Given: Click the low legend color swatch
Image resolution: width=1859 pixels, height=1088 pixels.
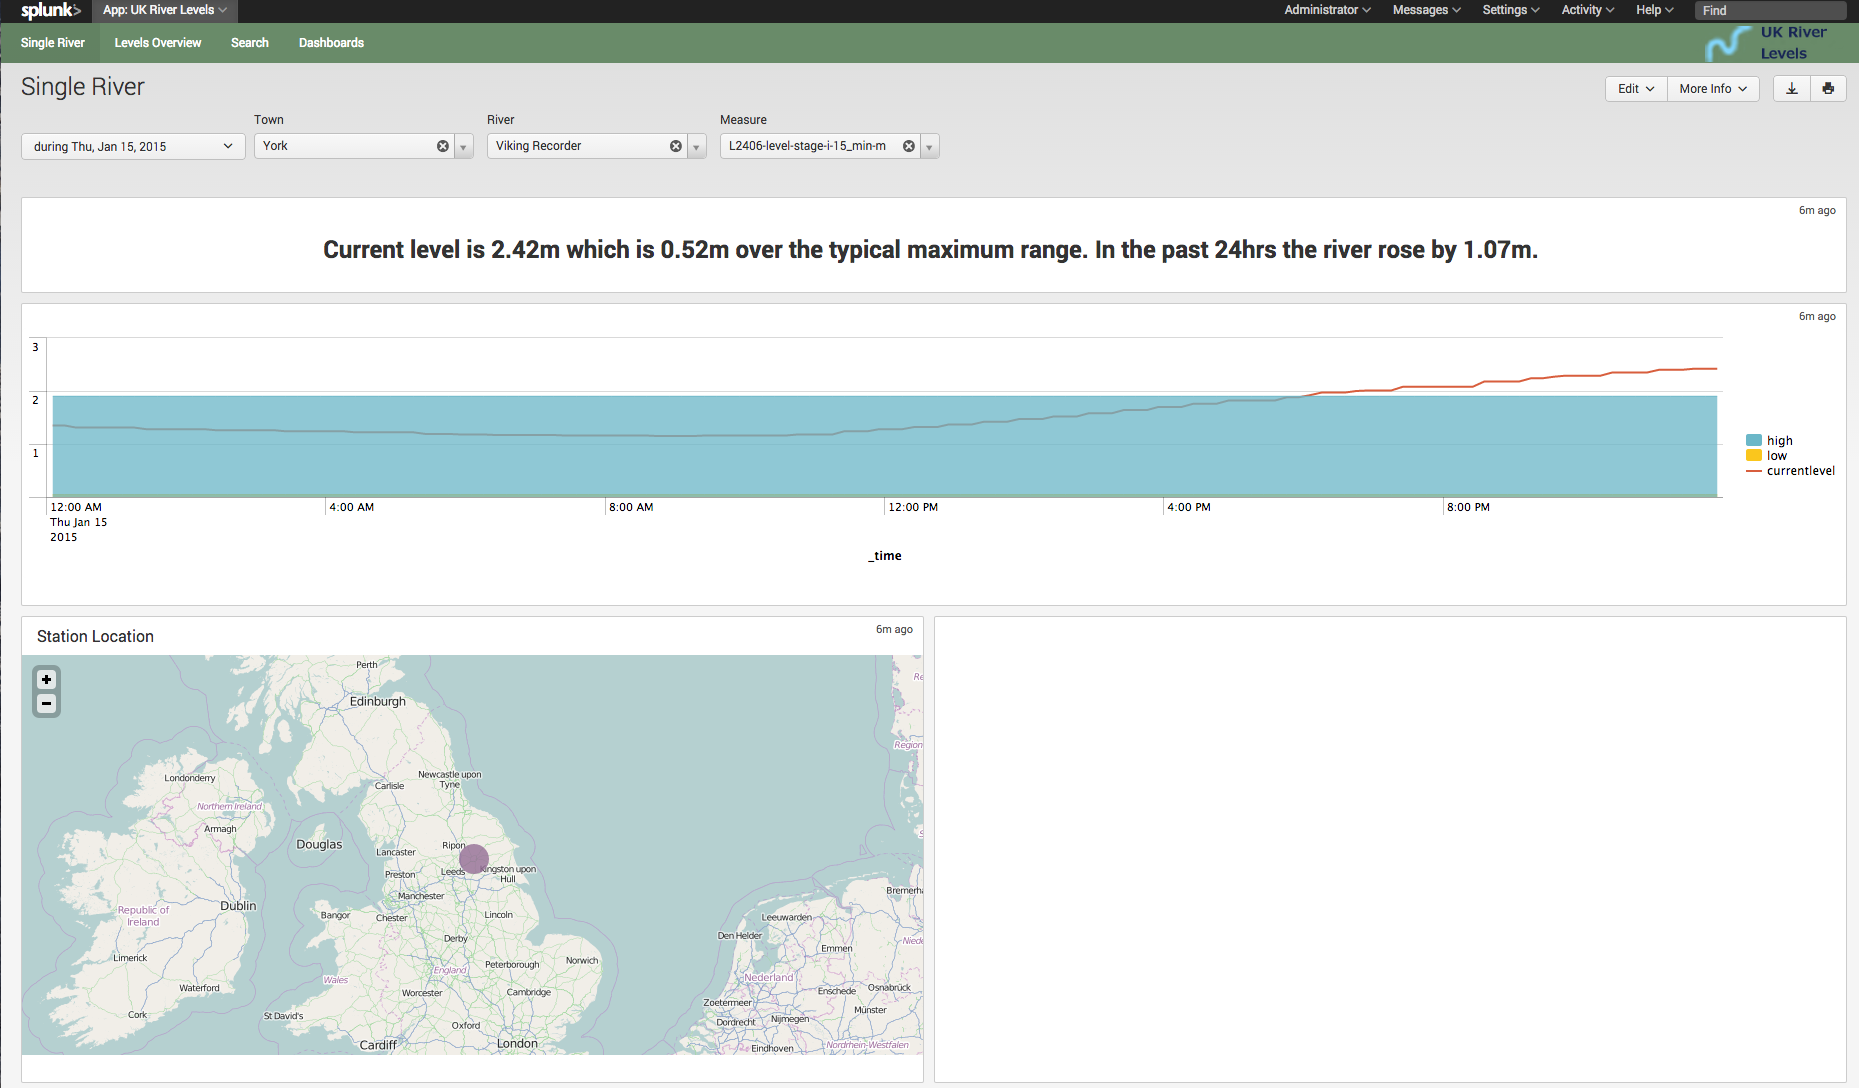Looking at the screenshot, I should pyautogui.click(x=1754, y=456).
